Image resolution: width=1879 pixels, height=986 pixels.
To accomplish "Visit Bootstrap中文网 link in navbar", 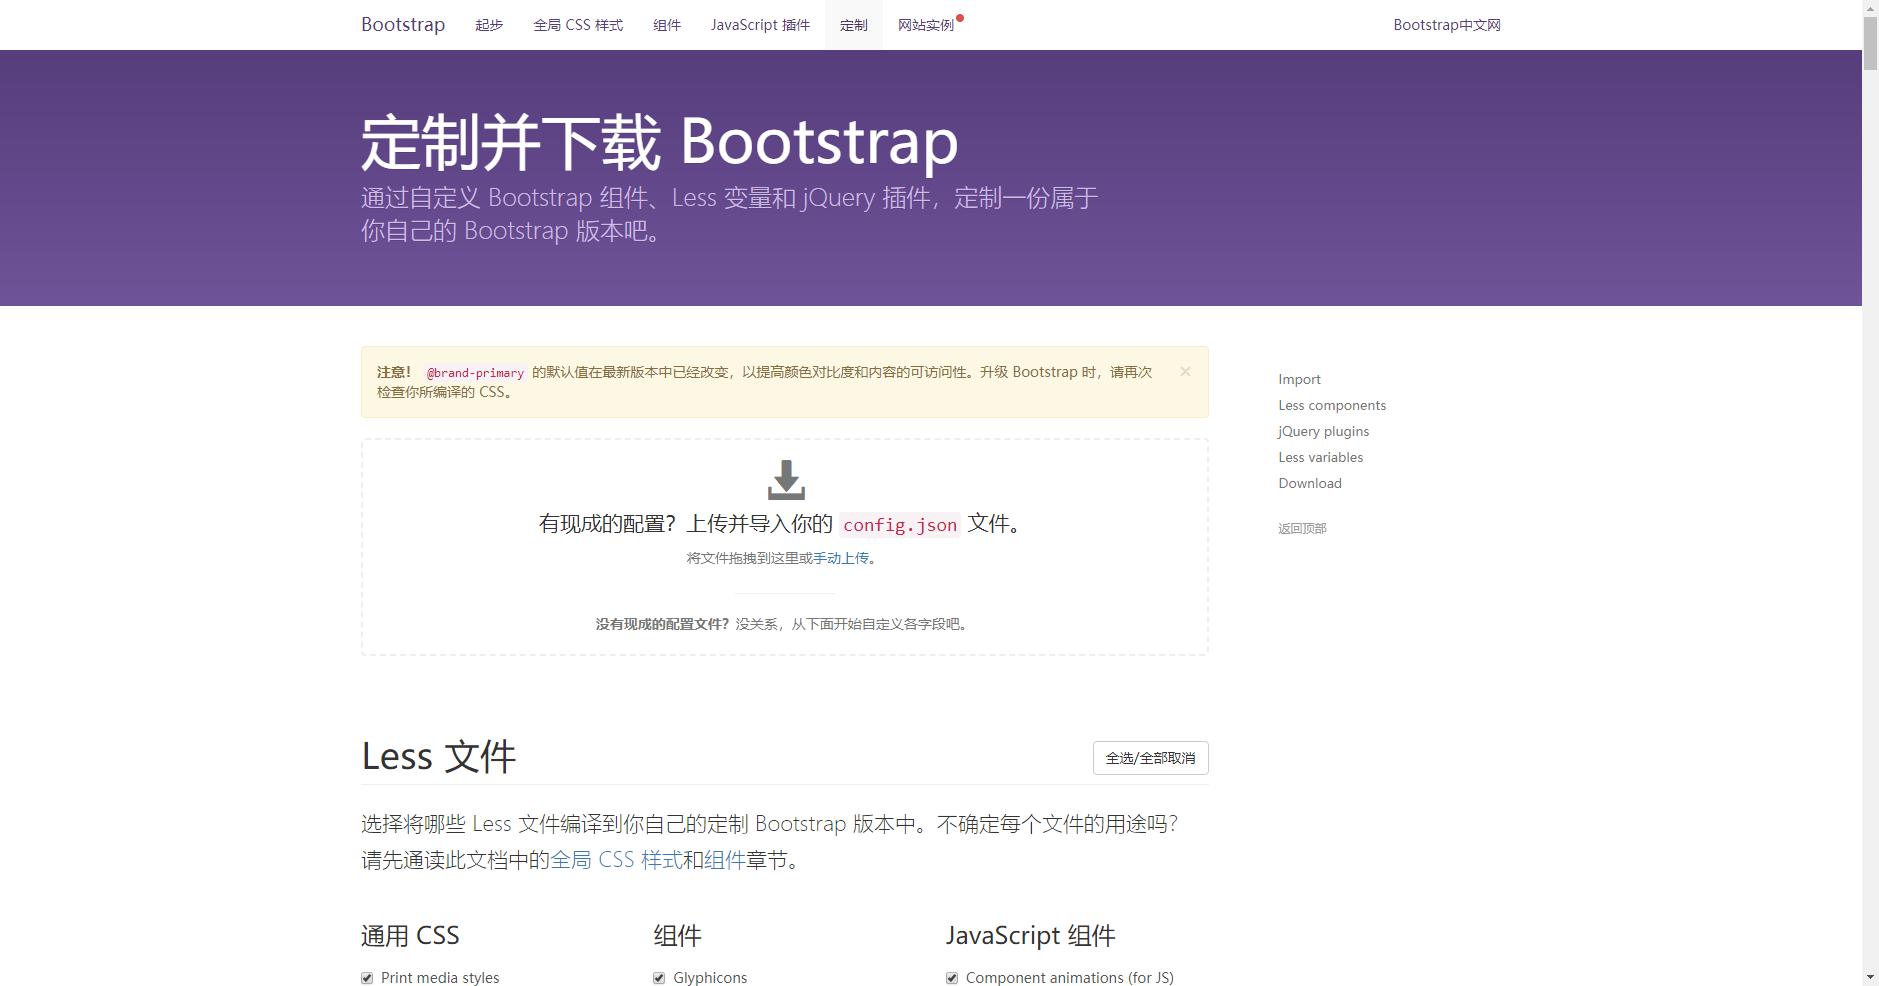I will tap(1447, 25).
